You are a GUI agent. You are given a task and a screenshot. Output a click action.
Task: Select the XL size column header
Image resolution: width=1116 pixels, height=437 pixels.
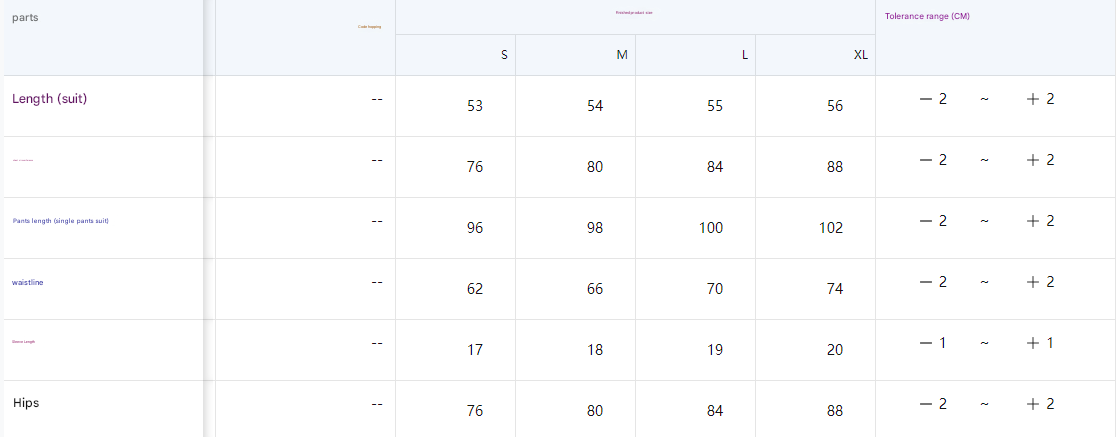pos(860,55)
